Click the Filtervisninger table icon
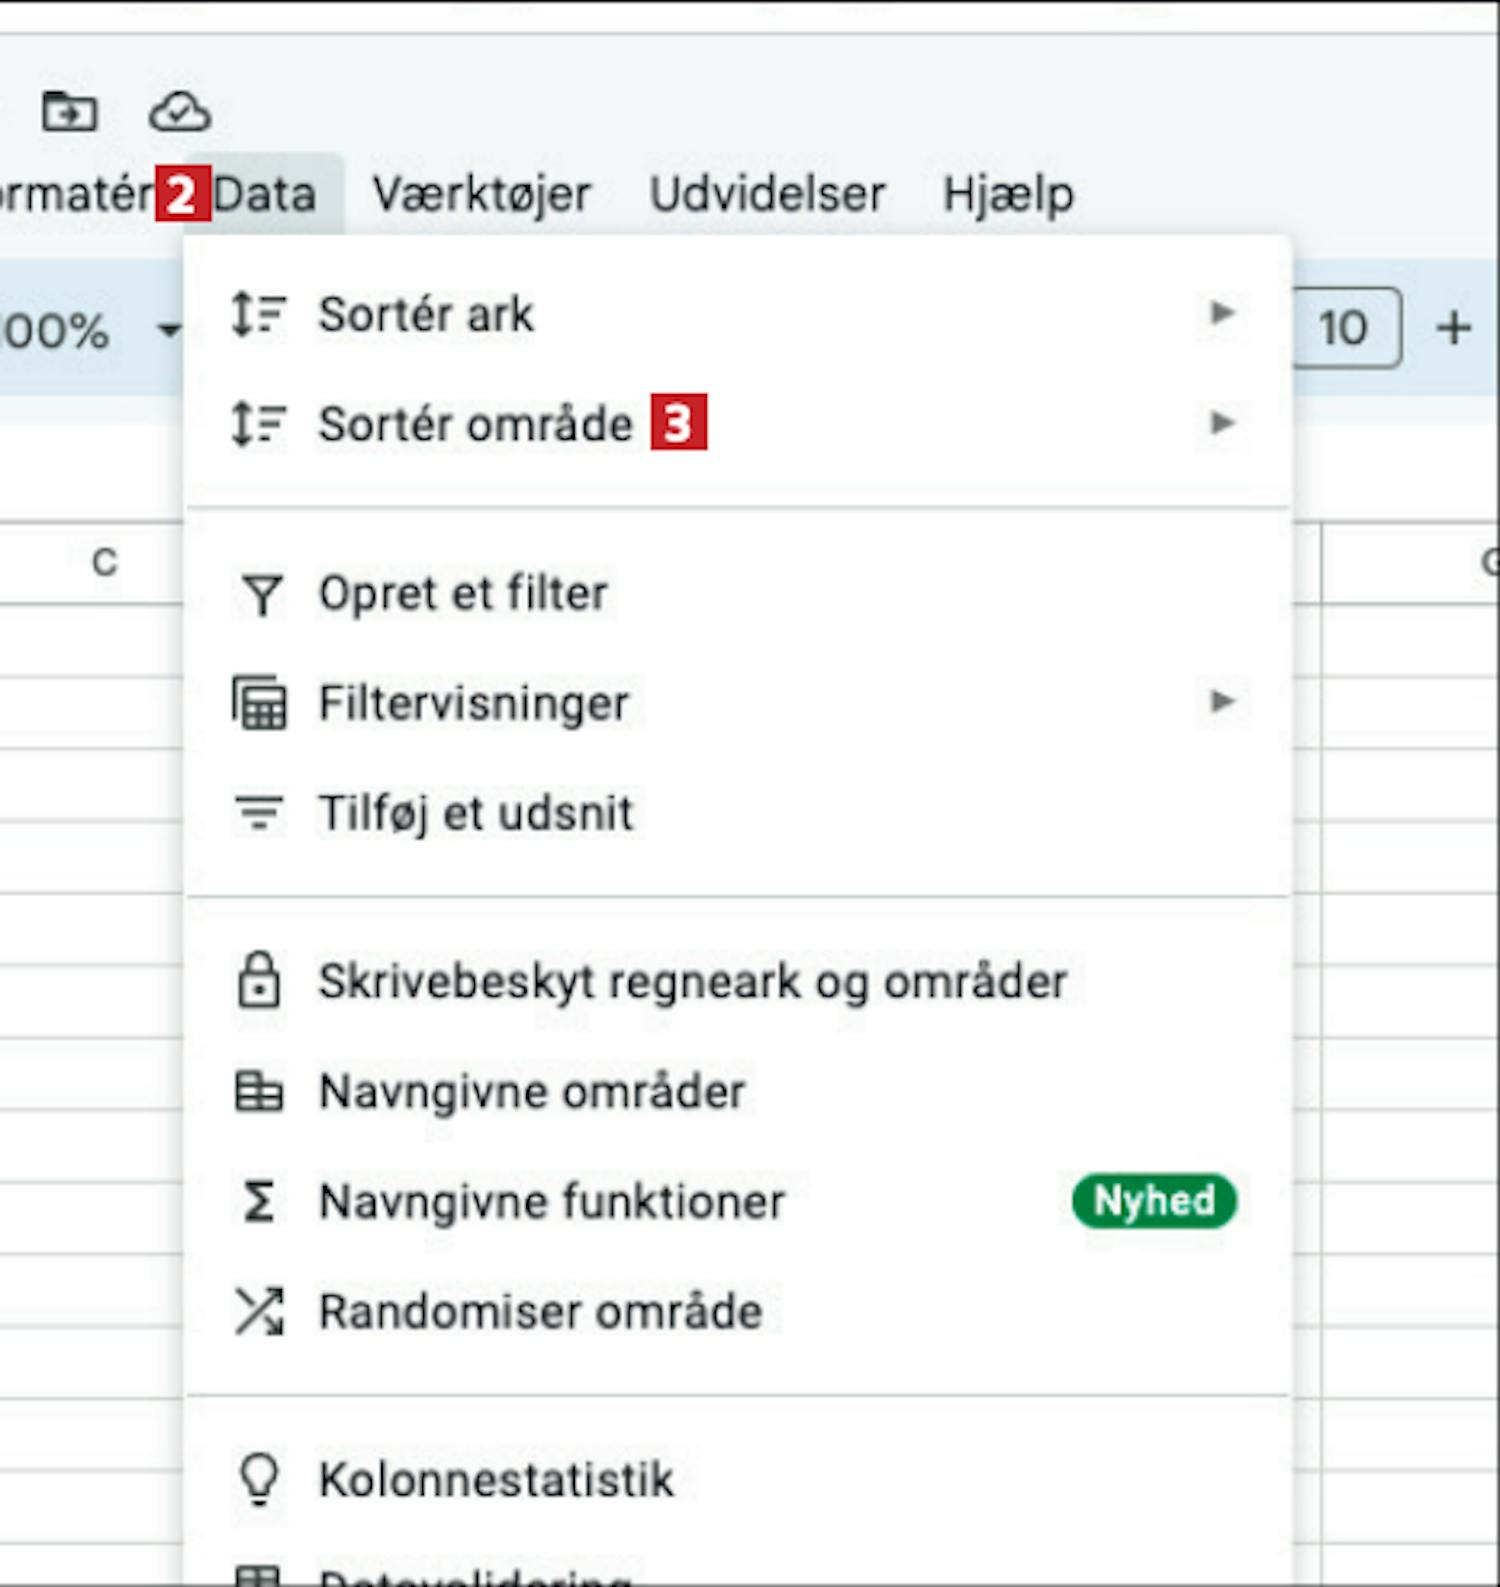This screenshot has width=1500, height=1587. click(259, 703)
